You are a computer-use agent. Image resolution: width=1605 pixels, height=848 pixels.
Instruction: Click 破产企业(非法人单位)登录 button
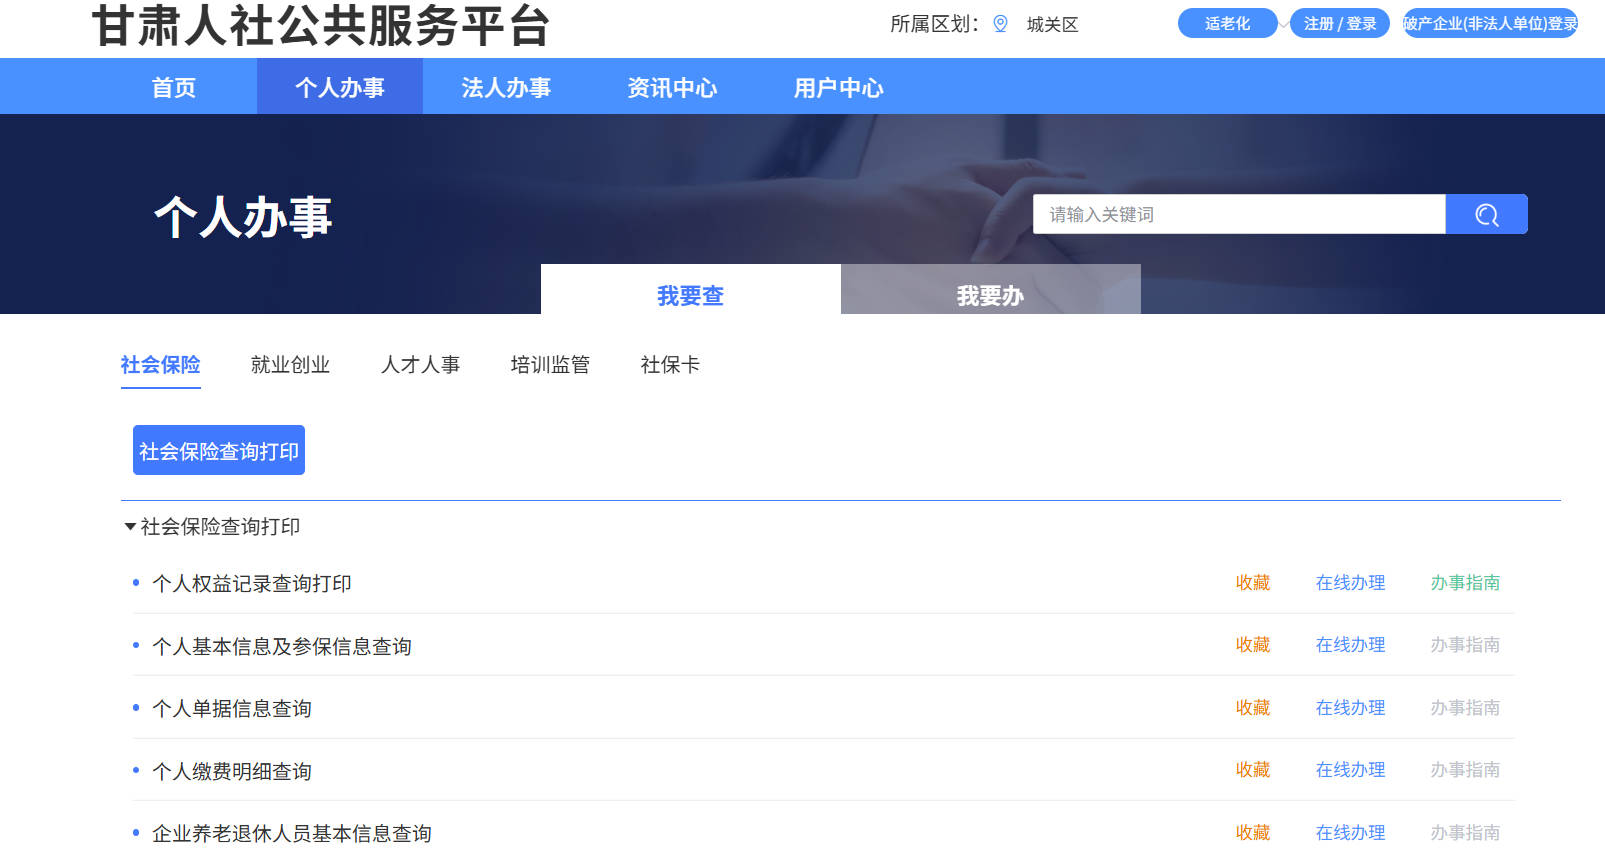(x=1490, y=23)
